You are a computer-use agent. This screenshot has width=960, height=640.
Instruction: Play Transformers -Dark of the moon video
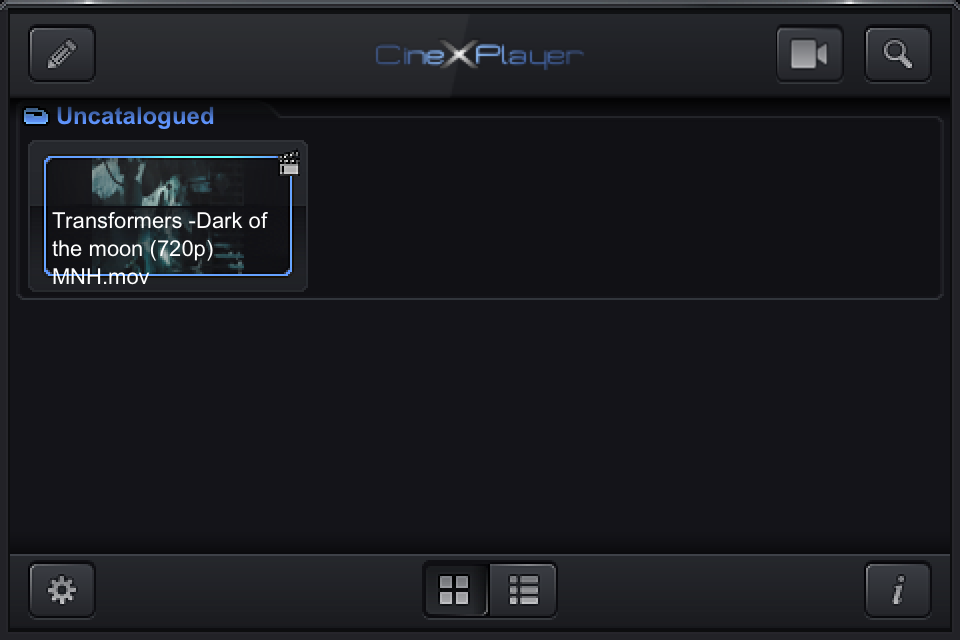(168, 216)
